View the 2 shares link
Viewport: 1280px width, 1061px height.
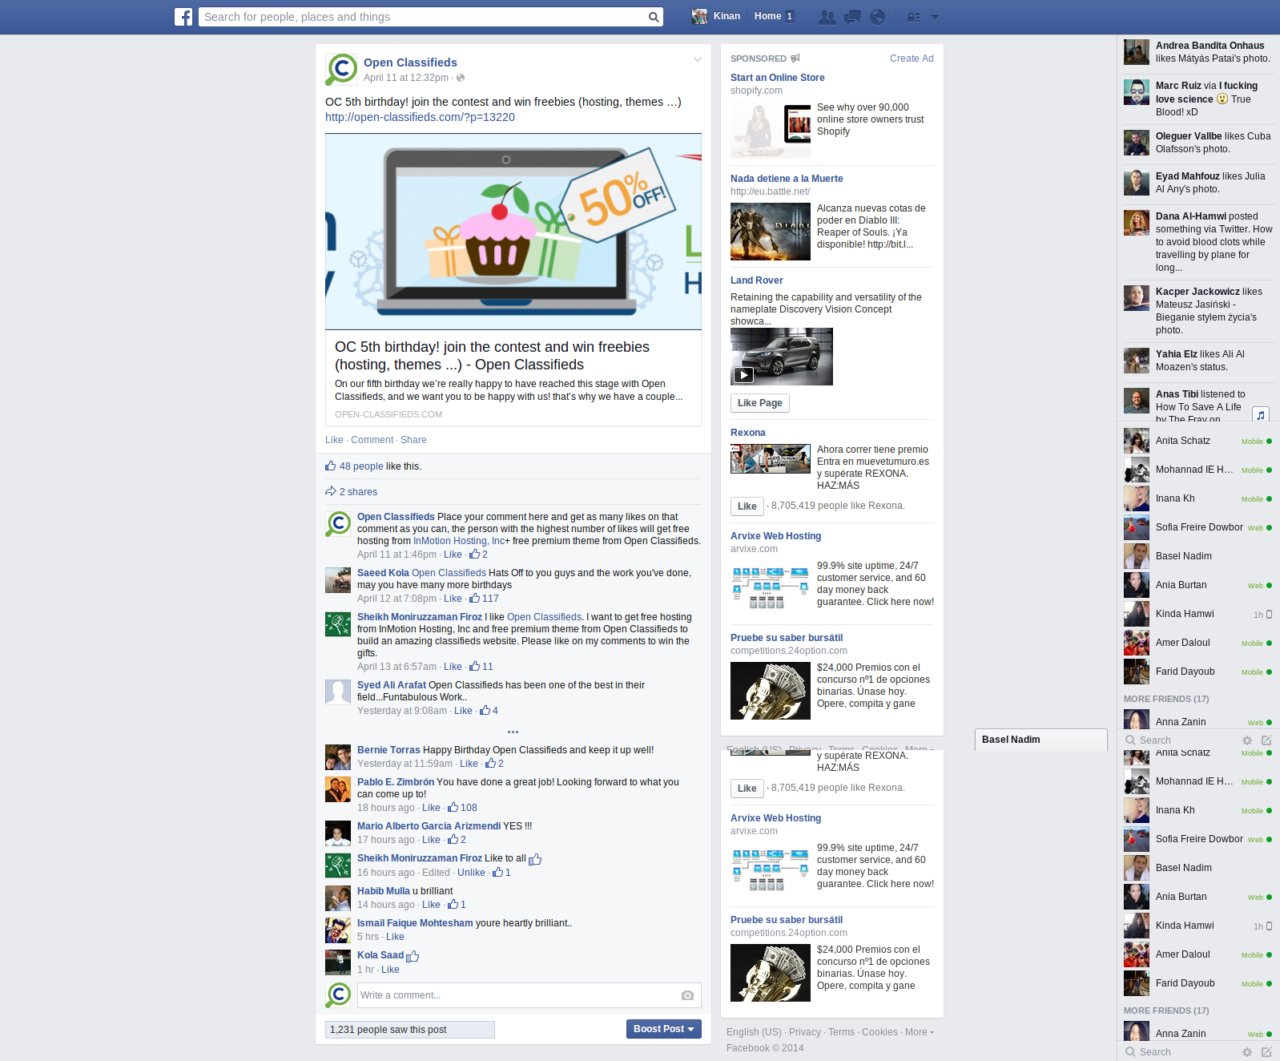pyautogui.click(x=358, y=492)
